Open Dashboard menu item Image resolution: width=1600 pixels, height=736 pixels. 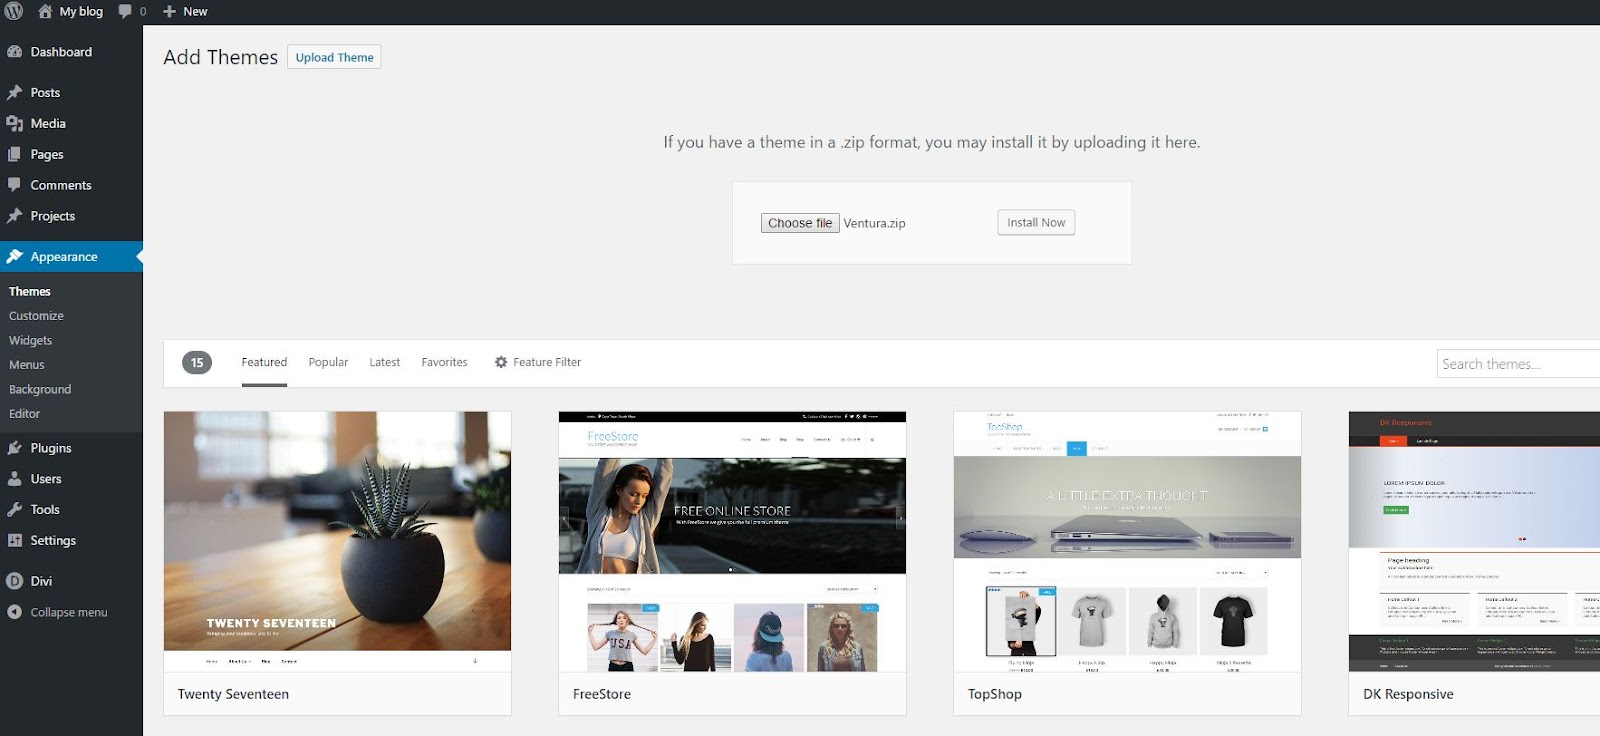[x=71, y=52]
